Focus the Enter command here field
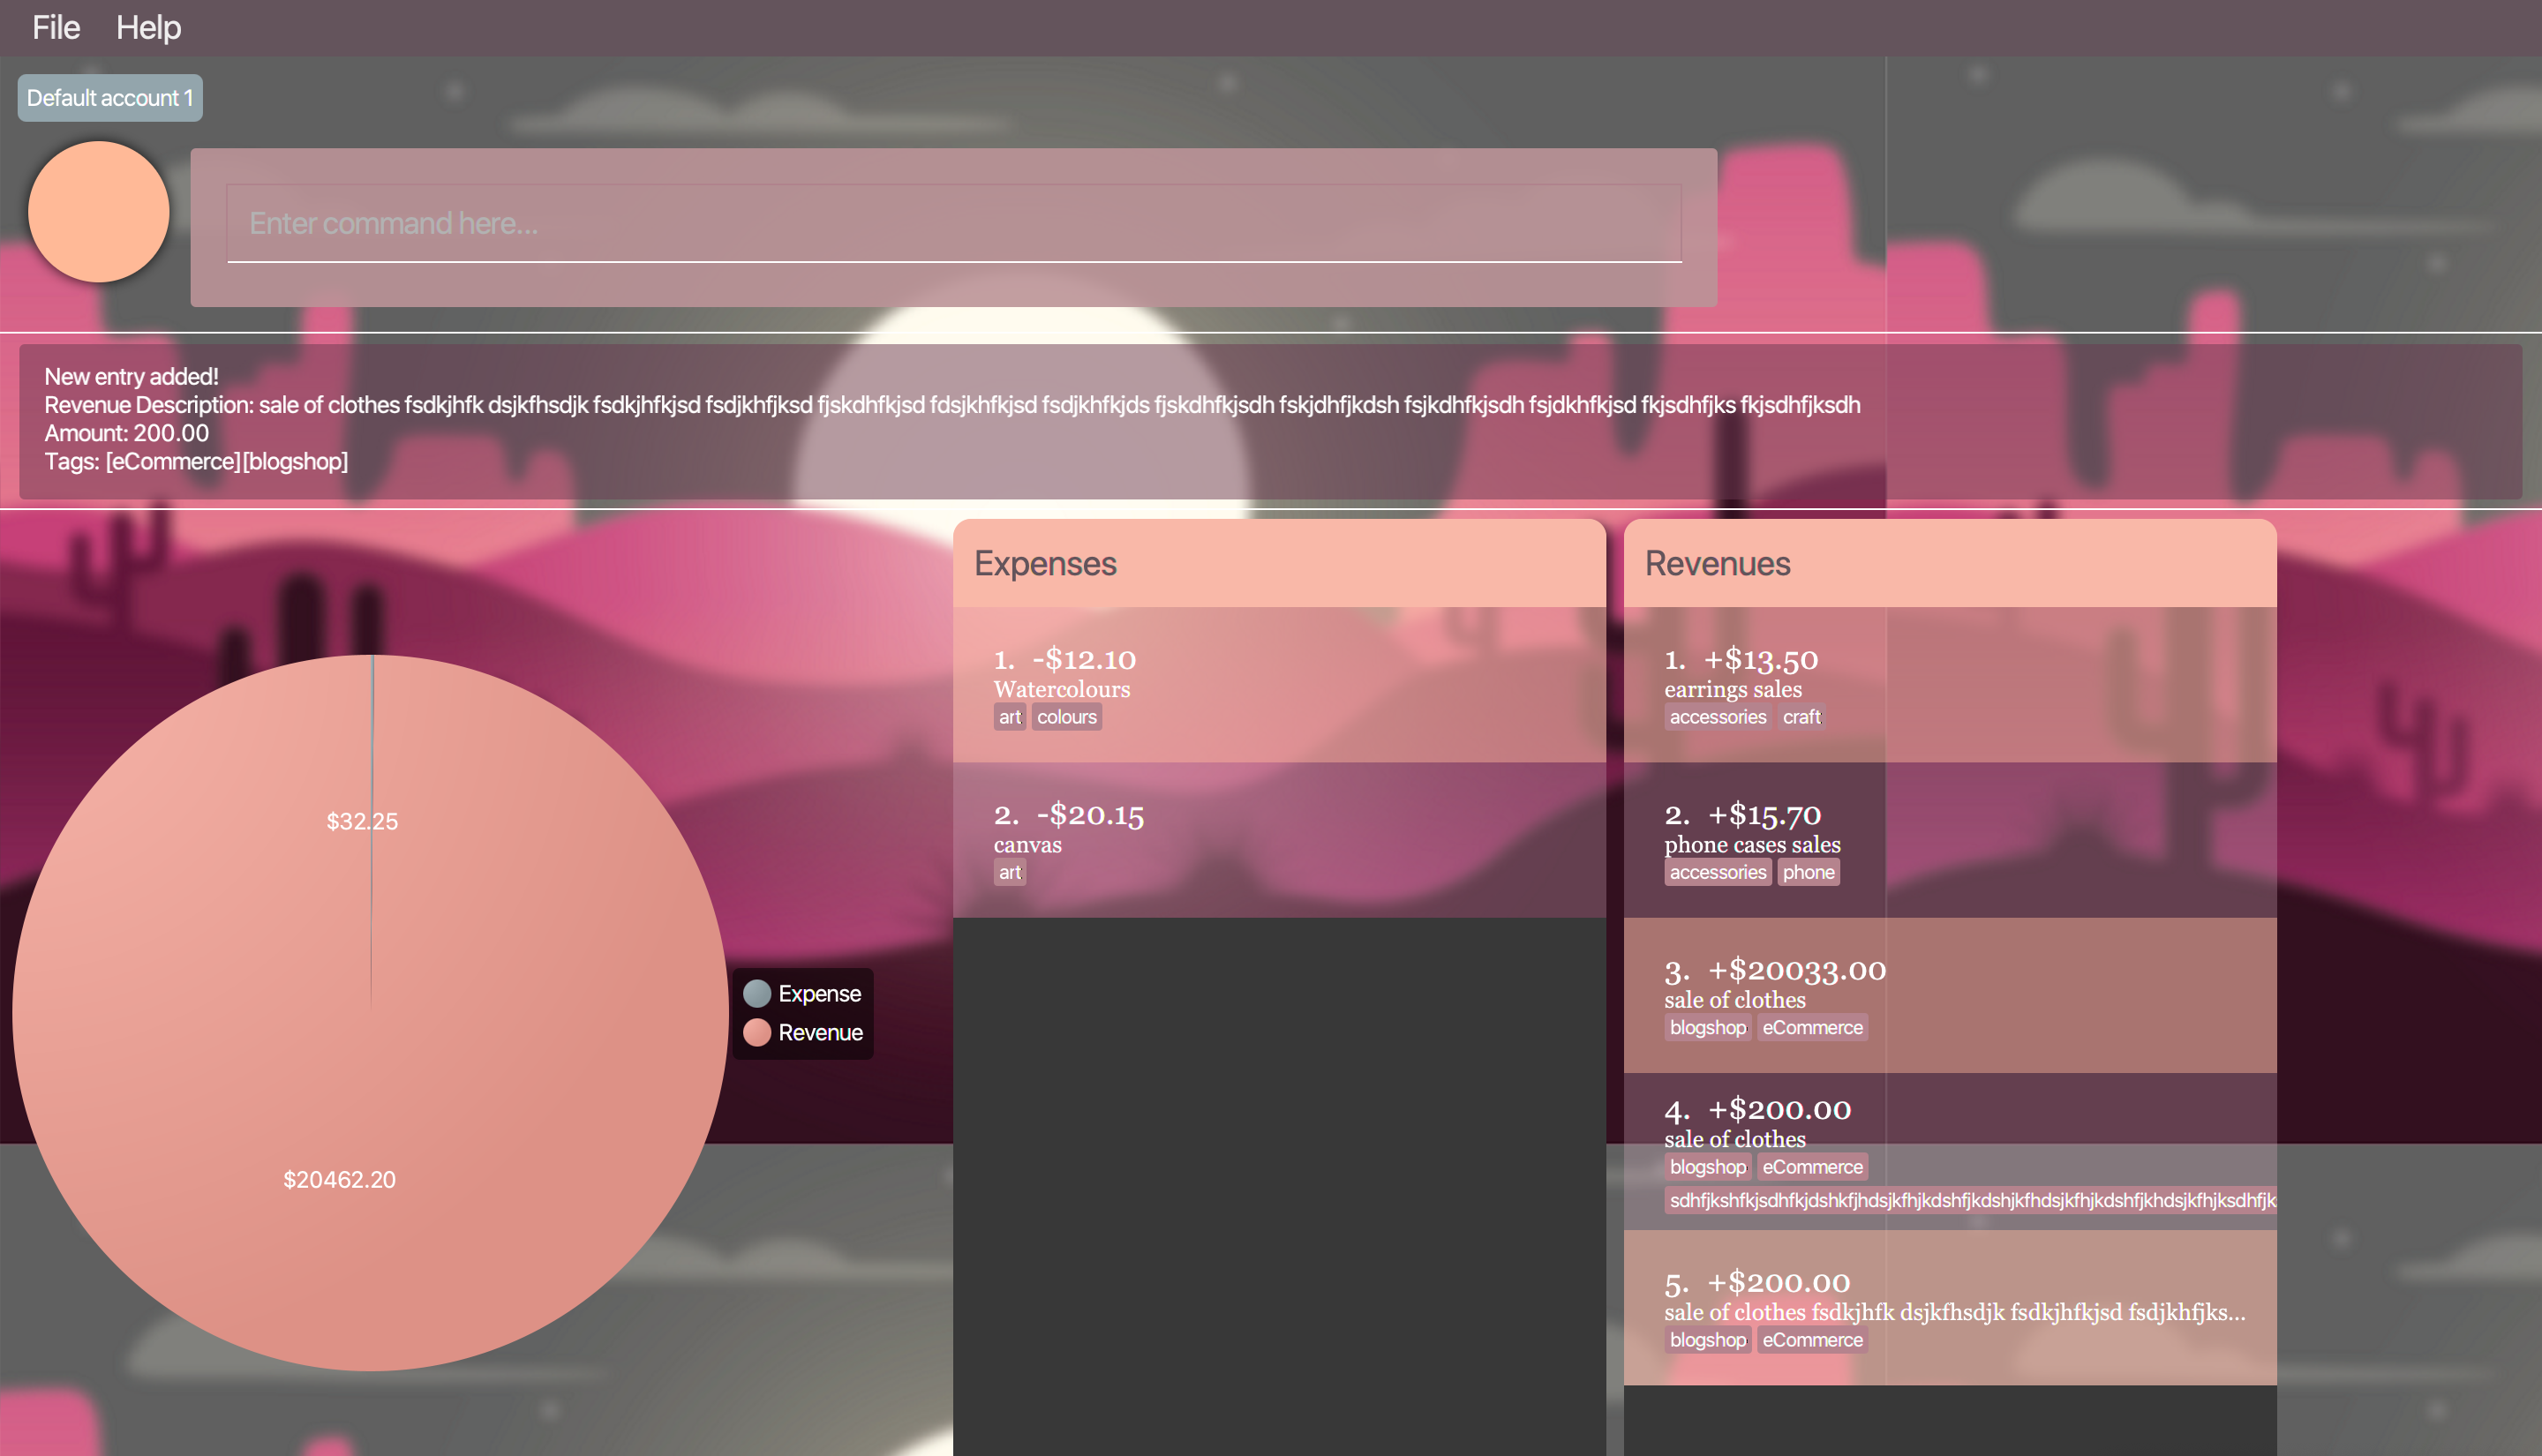The width and height of the screenshot is (2542, 1456). 953,224
